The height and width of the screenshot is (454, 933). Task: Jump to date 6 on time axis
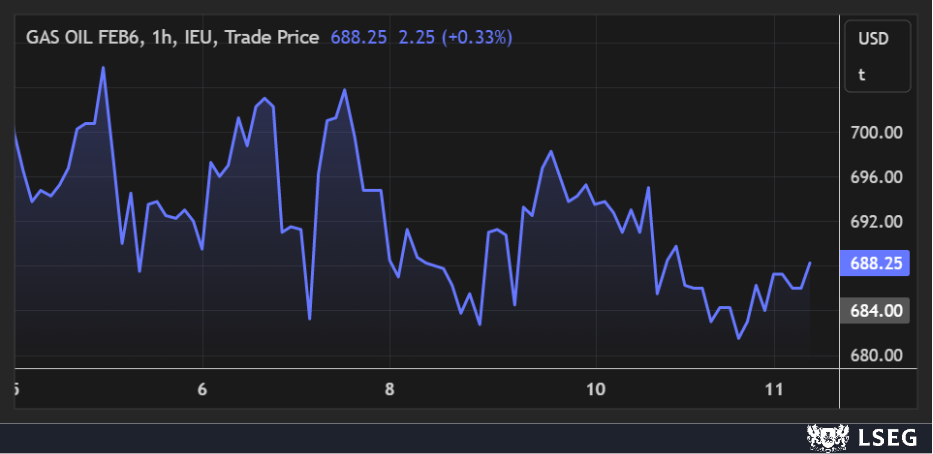click(202, 389)
